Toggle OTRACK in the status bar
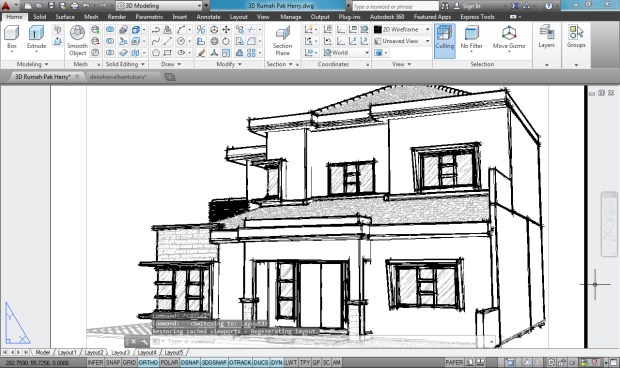This screenshot has width=620, height=368. point(240,362)
